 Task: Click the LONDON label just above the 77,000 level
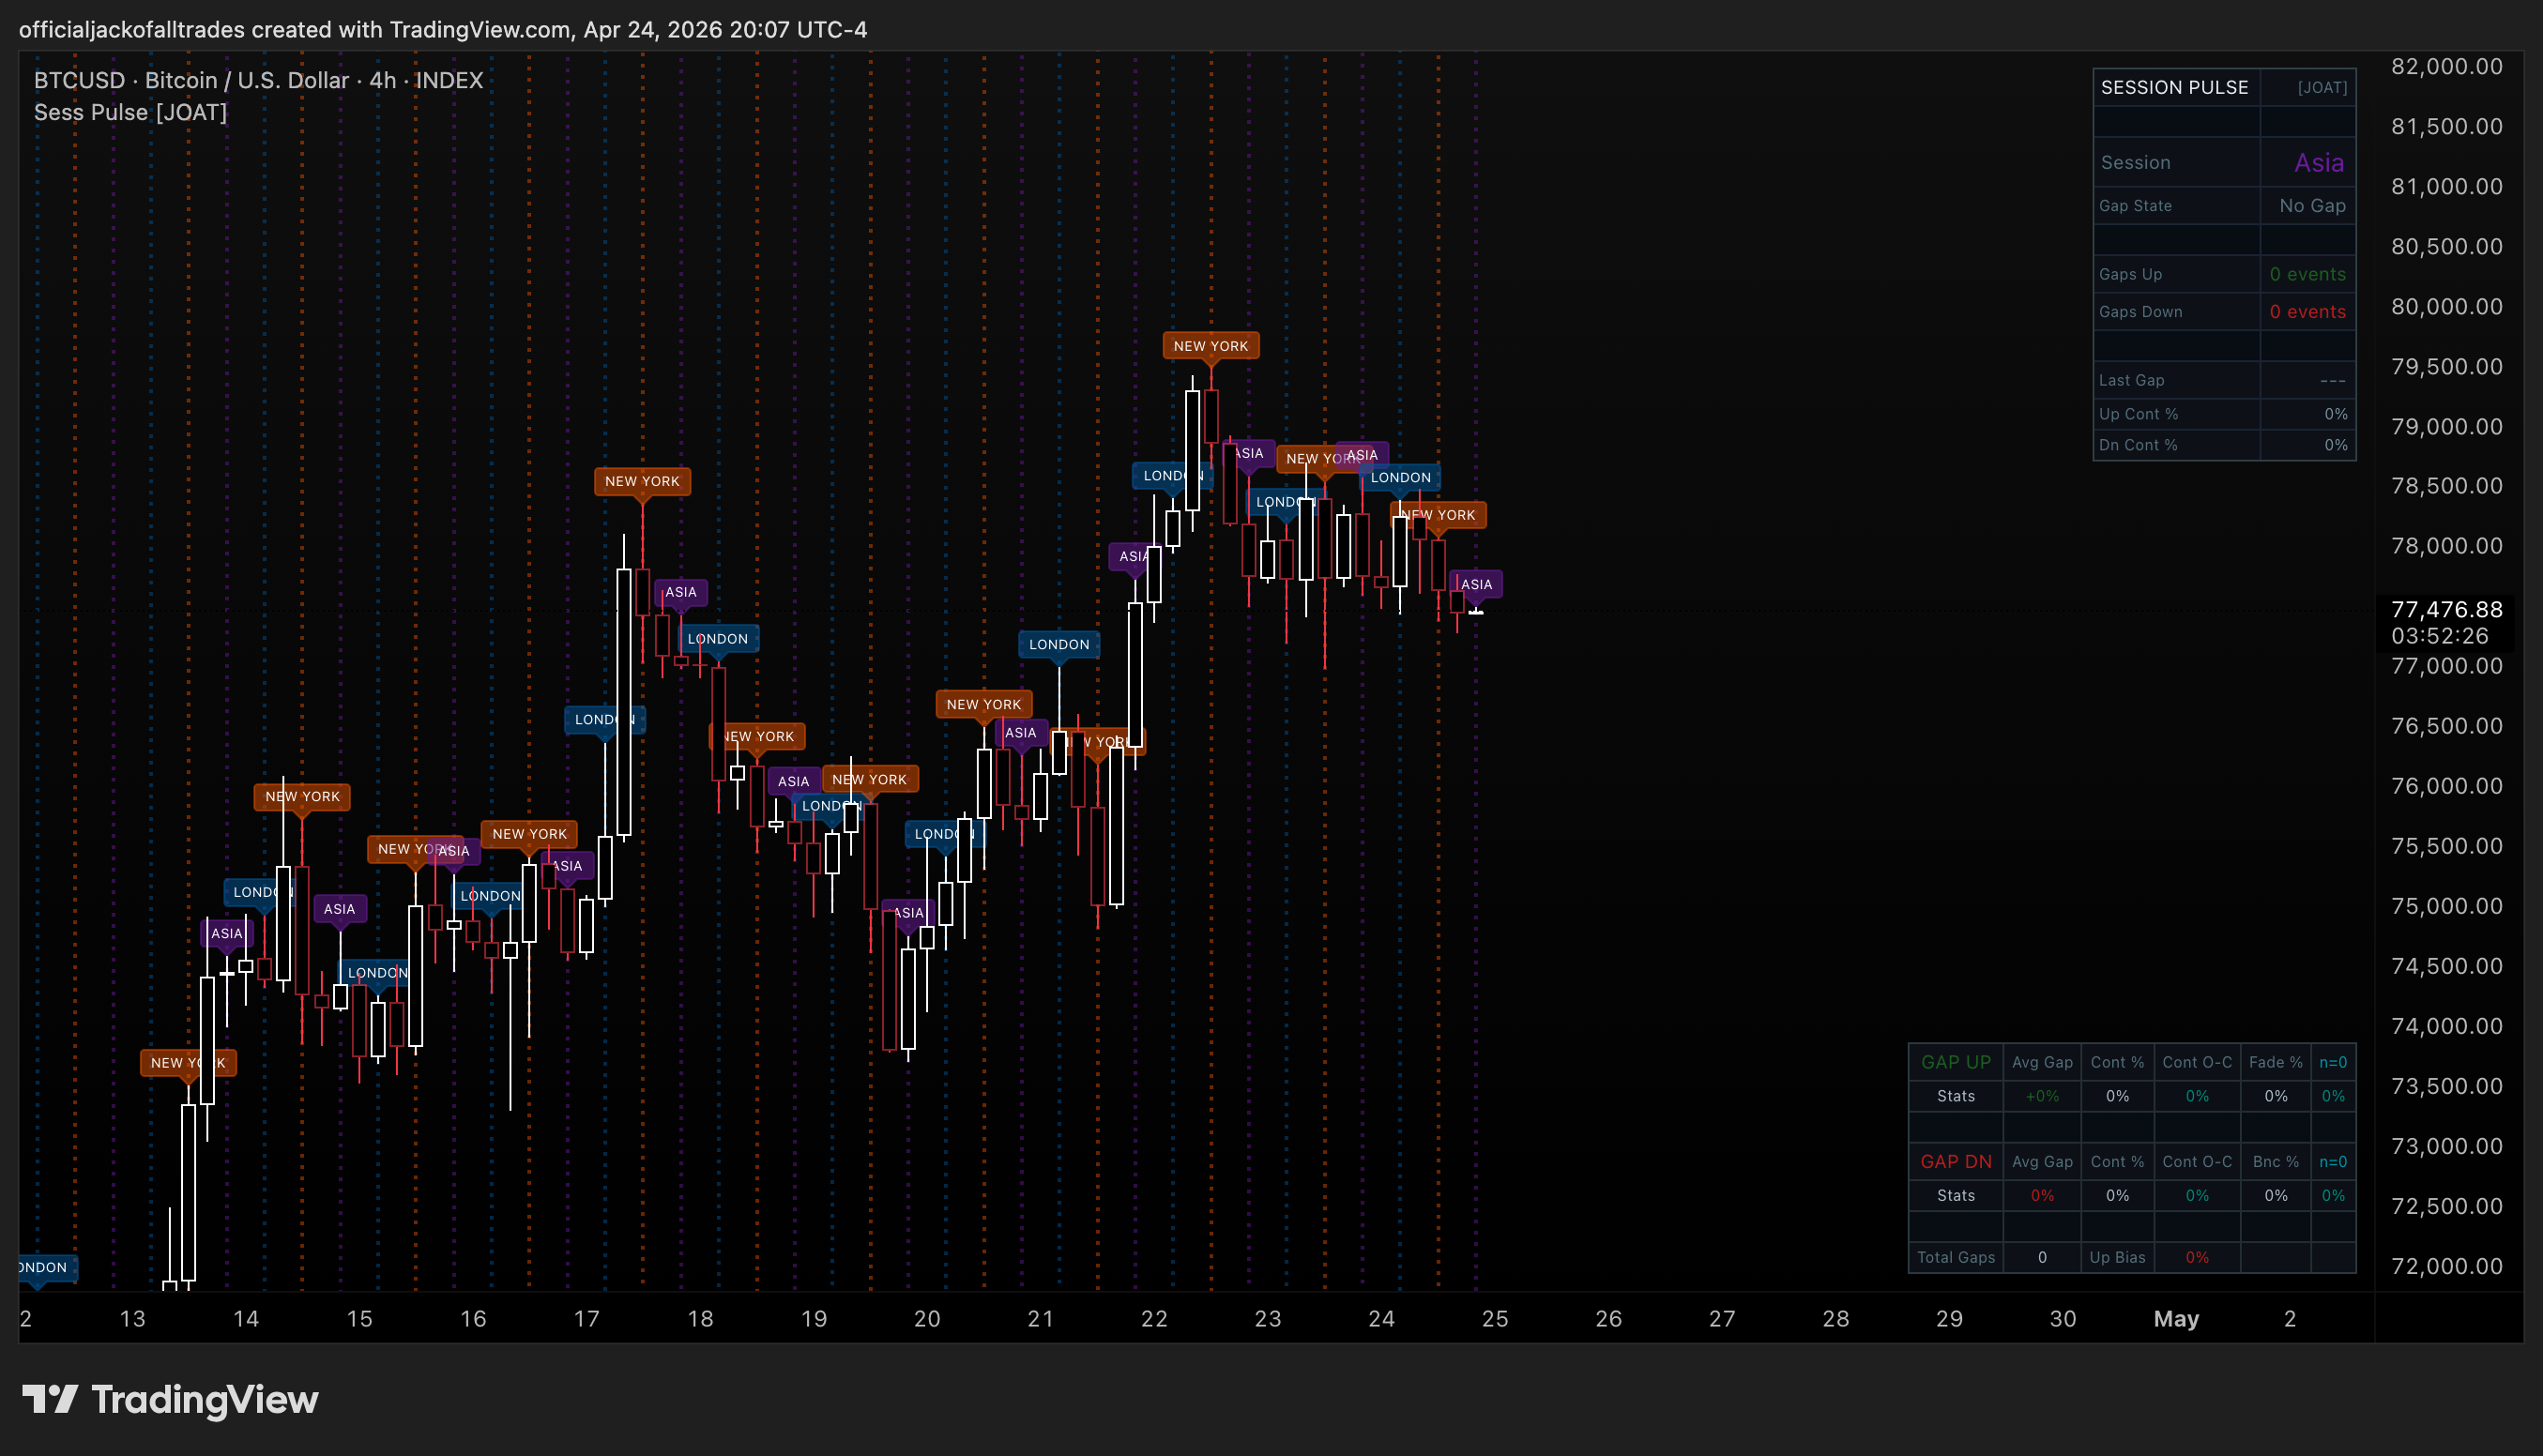1059,644
